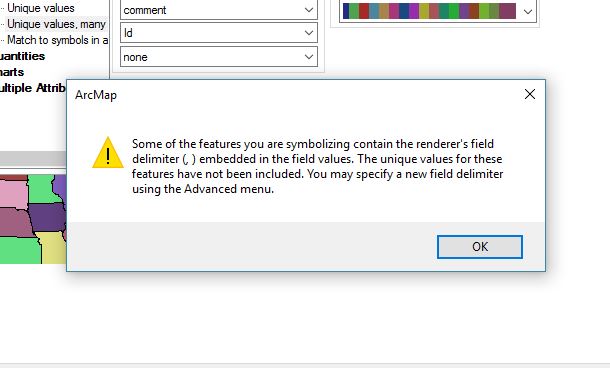Select the Charts category

(x=12, y=72)
